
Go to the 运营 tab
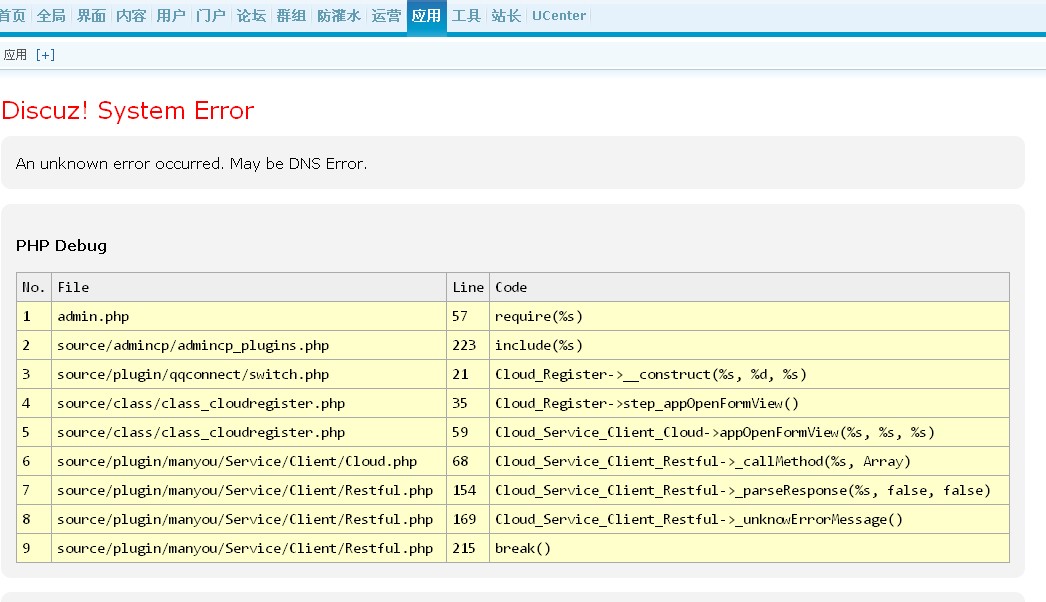pos(386,16)
